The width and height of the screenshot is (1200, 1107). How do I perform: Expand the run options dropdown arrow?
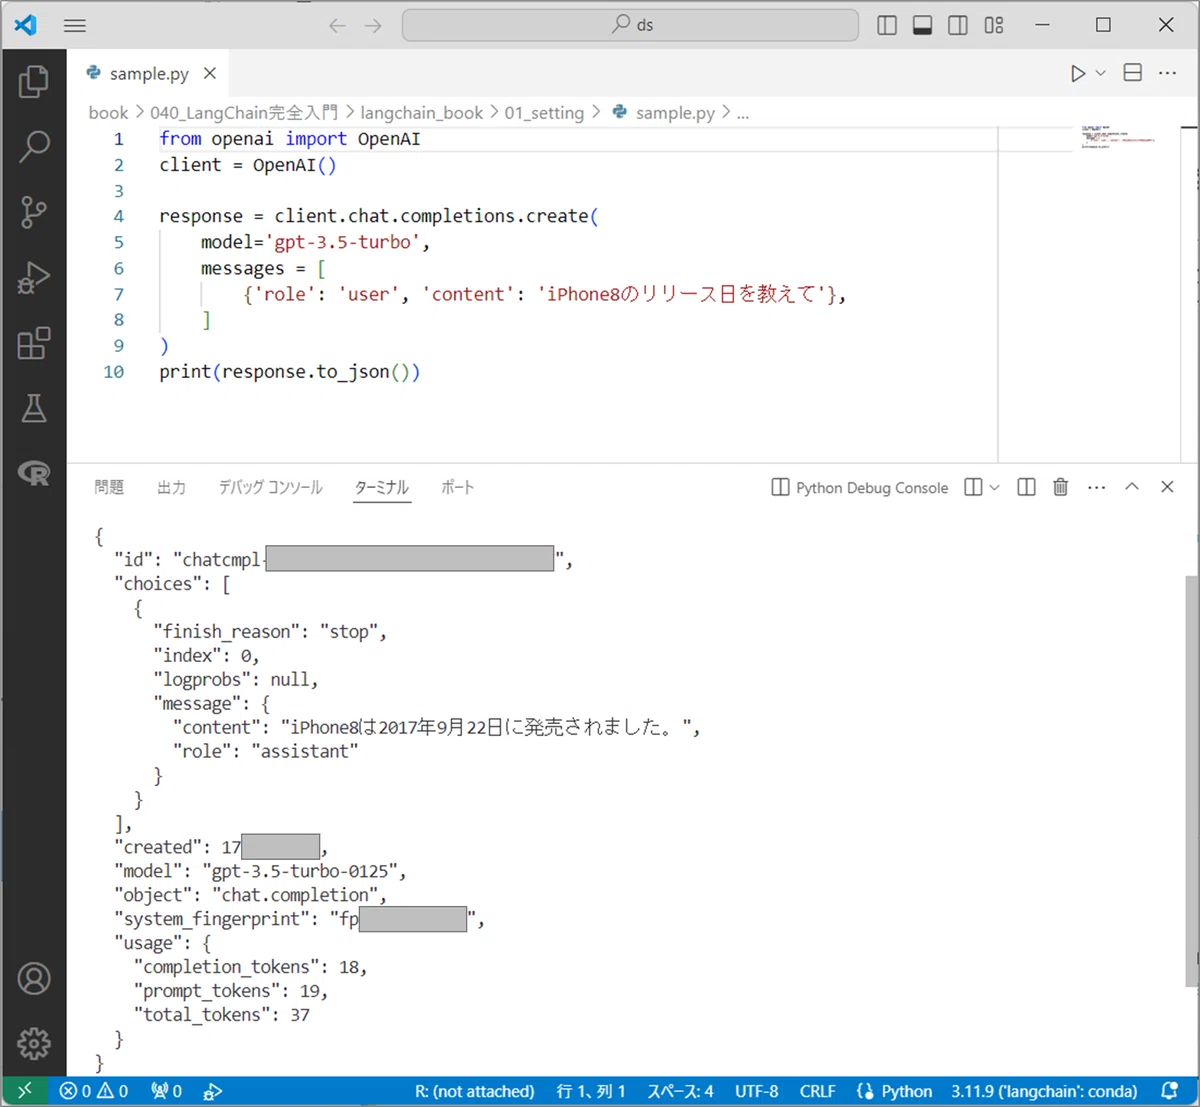1101,73
